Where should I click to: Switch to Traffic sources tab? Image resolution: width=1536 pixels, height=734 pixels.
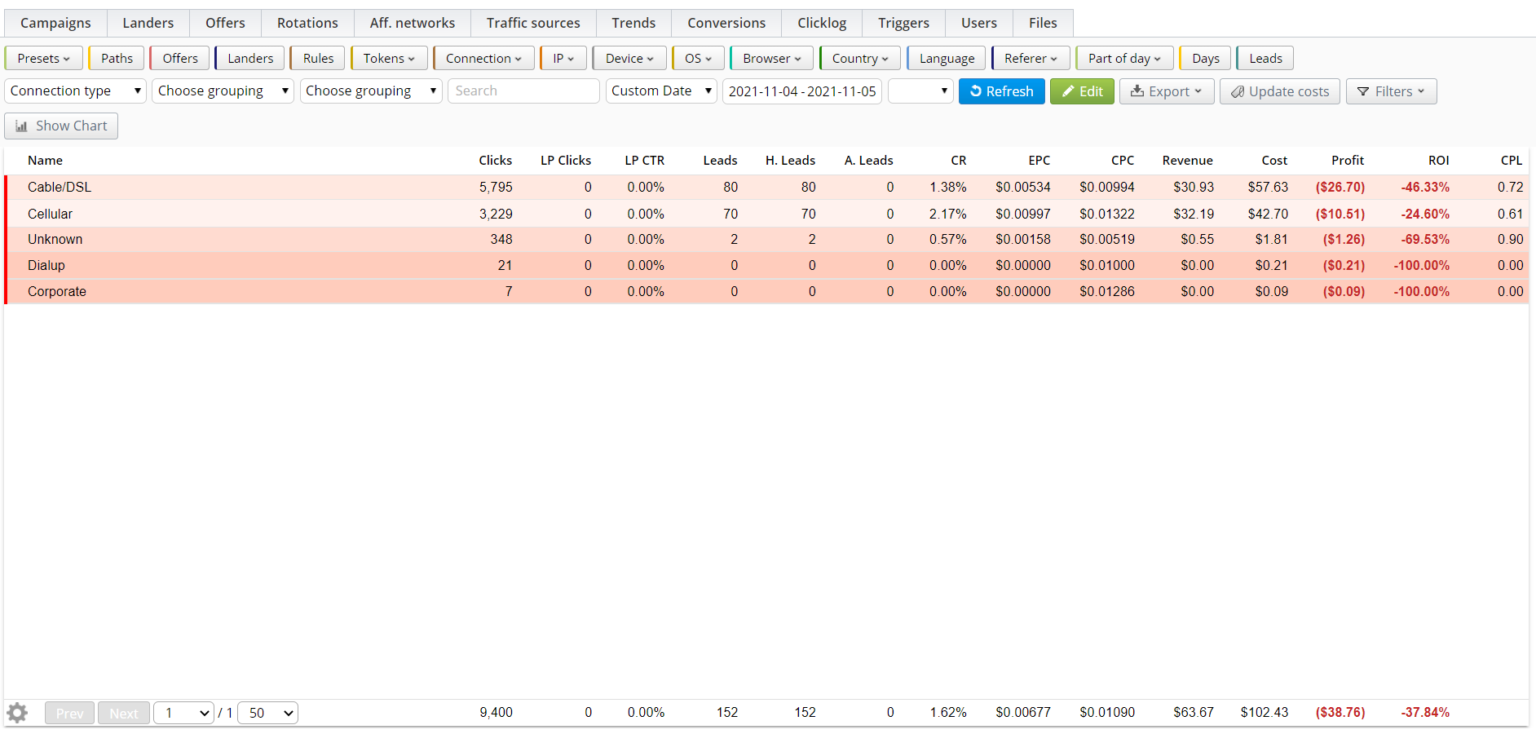point(533,23)
